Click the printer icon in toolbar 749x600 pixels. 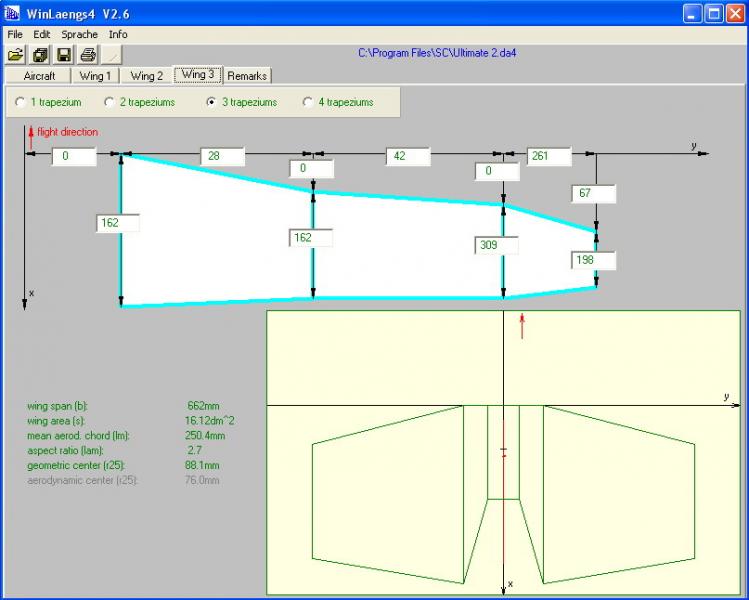(x=88, y=54)
